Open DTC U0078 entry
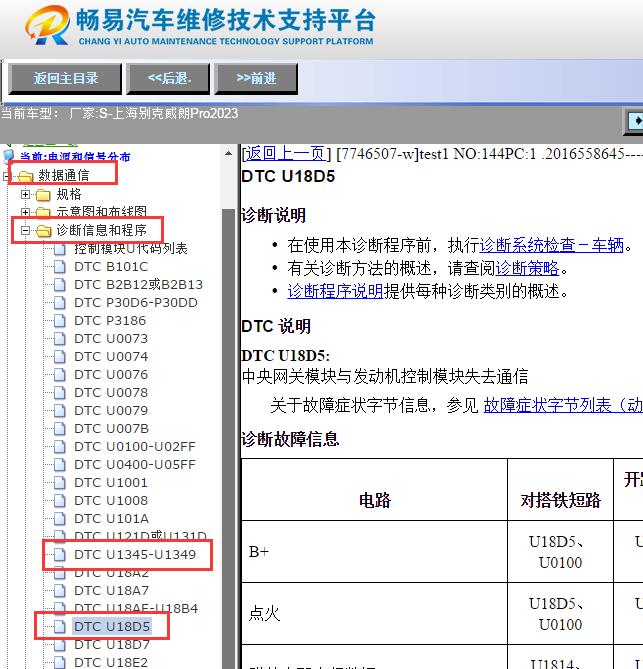Viewport: 643px width, 669px height. pos(111,393)
